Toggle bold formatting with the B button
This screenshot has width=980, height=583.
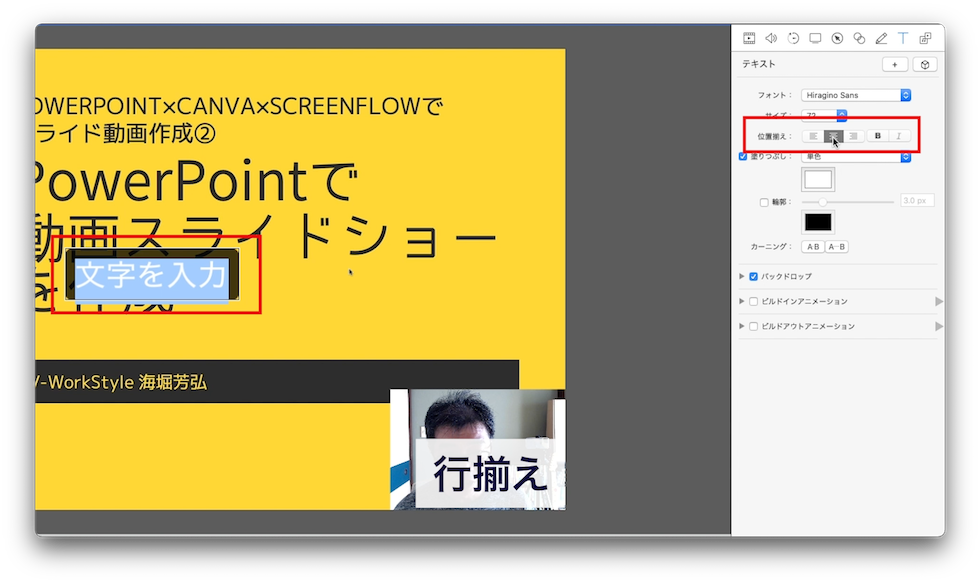point(878,135)
